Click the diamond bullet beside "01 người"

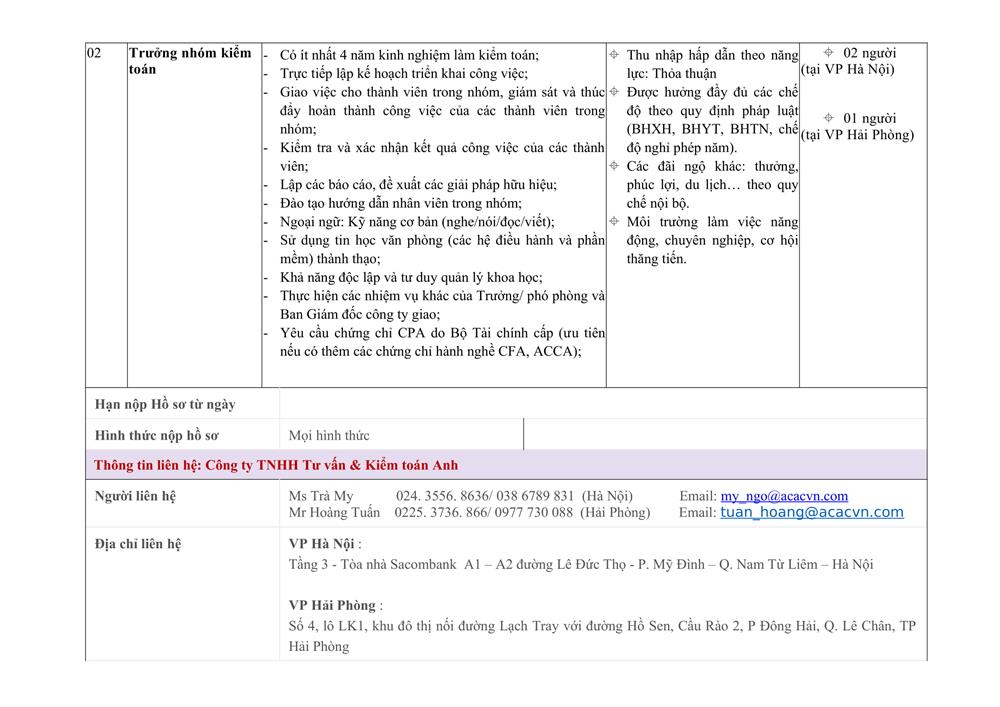coord(828,118)
